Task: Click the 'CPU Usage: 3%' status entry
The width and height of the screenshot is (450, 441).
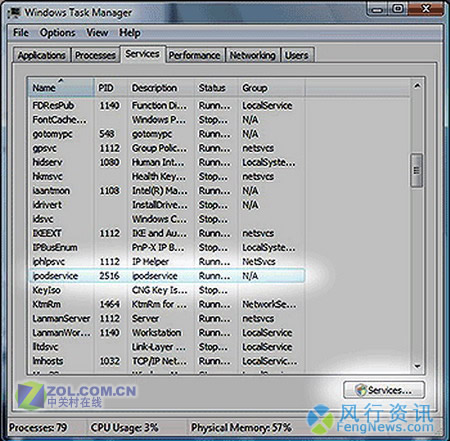Action: pyautogui.click(x=124, y=427)
